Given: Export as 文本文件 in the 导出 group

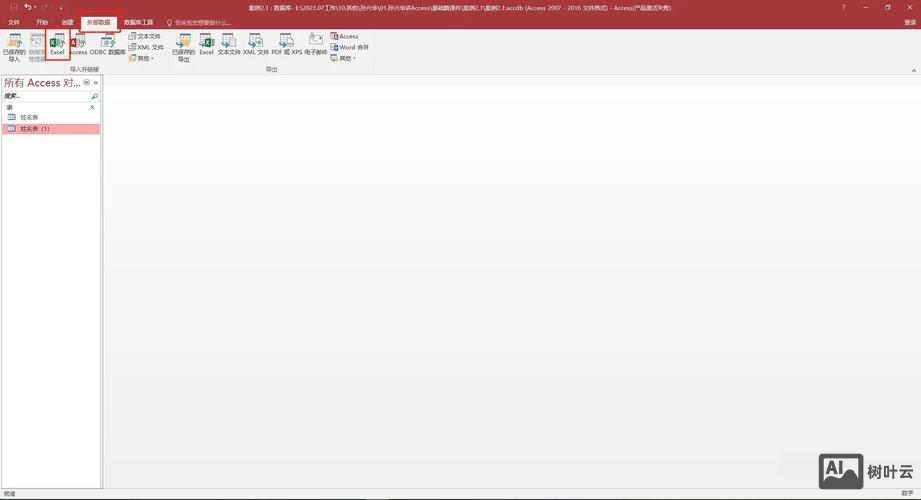Looking at the screenshot, I should click(x=229, y=44).
